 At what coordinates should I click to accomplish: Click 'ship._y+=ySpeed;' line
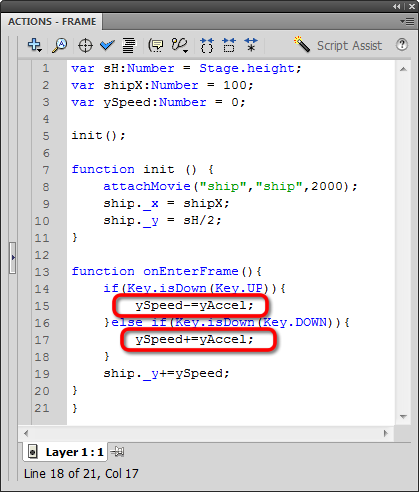166,373
